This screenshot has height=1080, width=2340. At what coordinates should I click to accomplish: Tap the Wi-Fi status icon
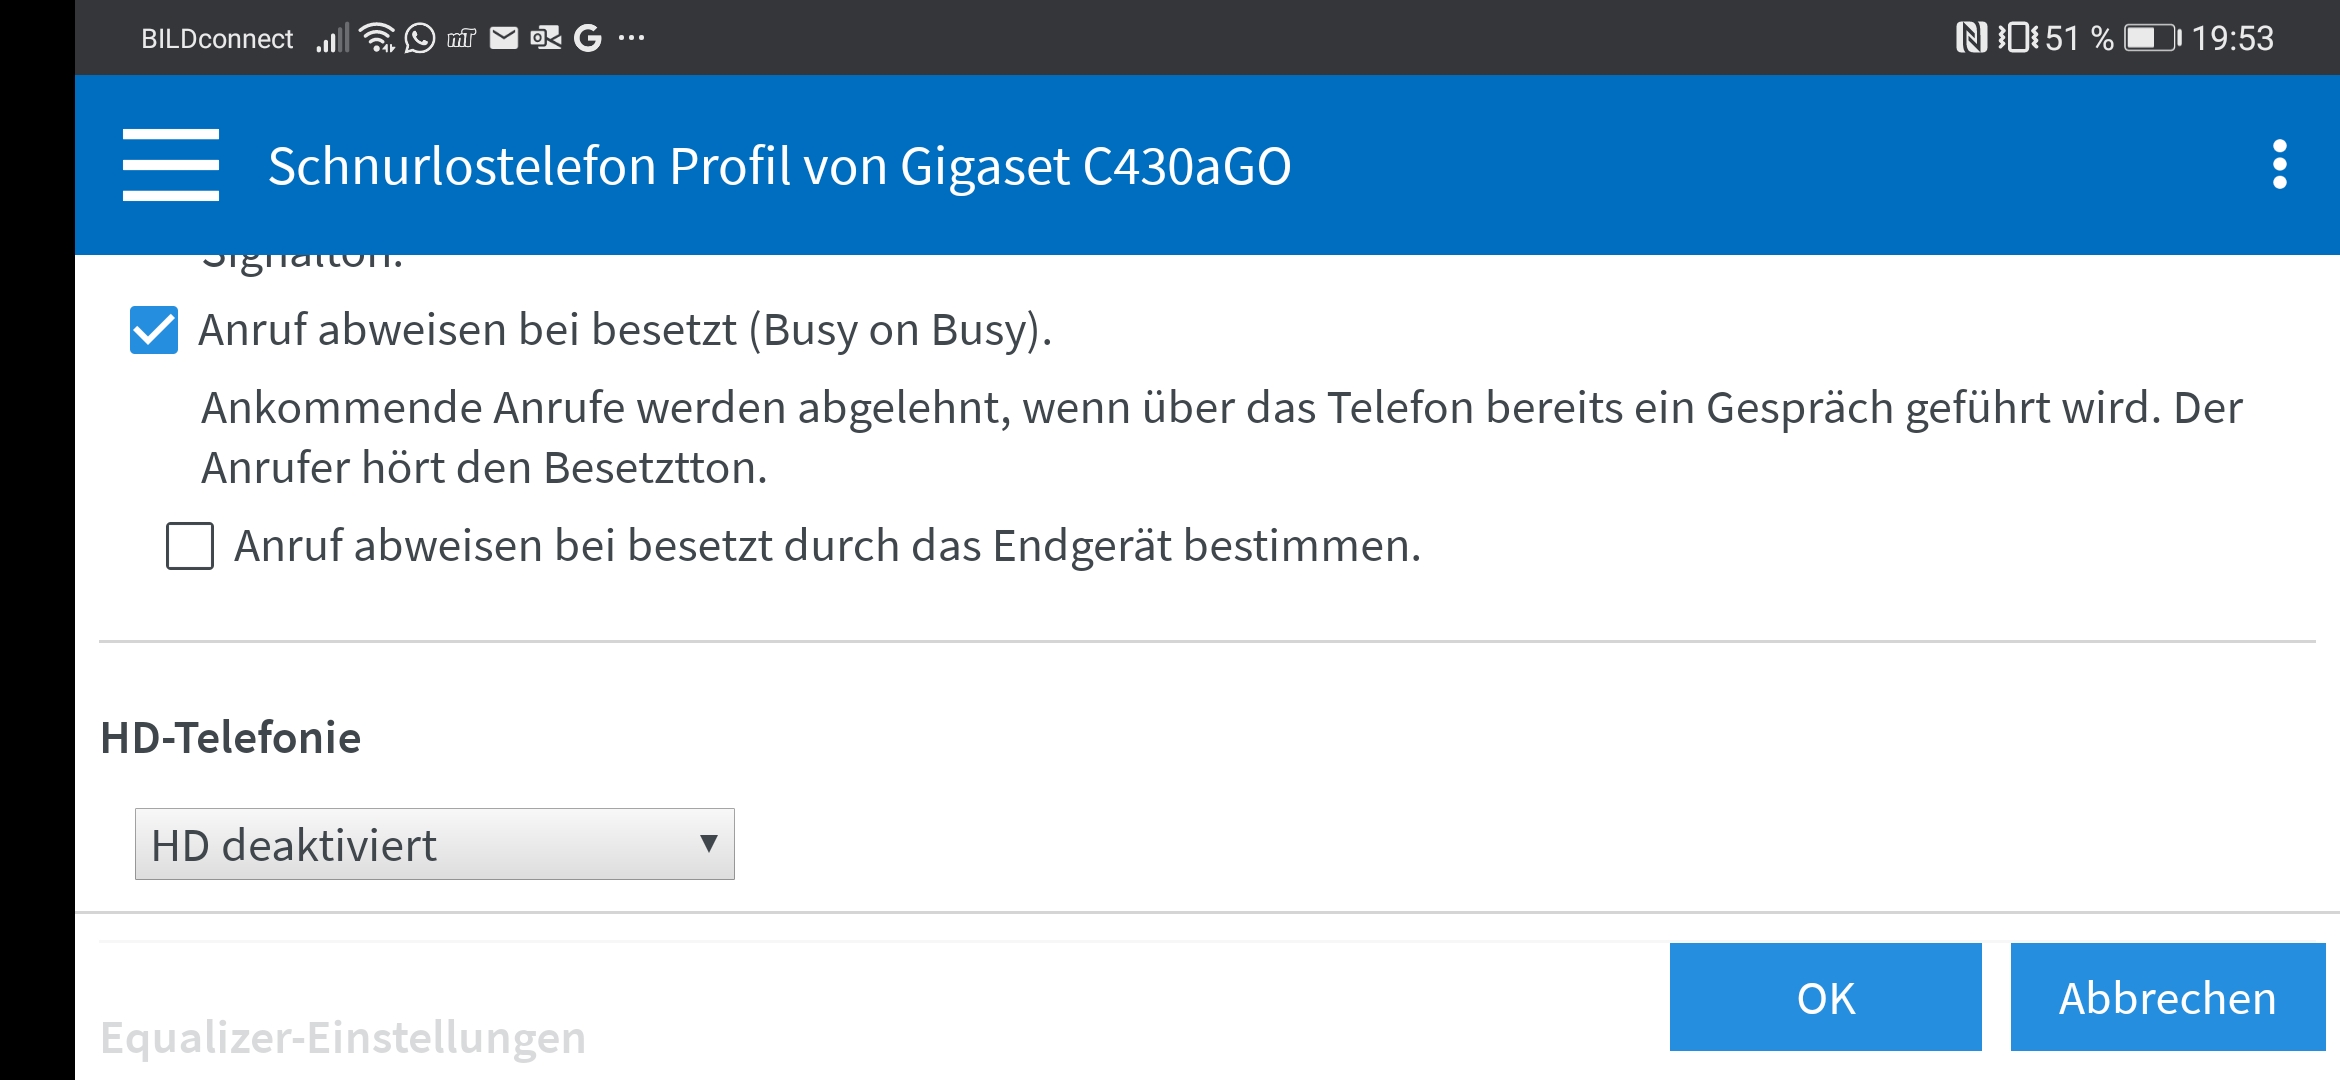click(377, 38)
